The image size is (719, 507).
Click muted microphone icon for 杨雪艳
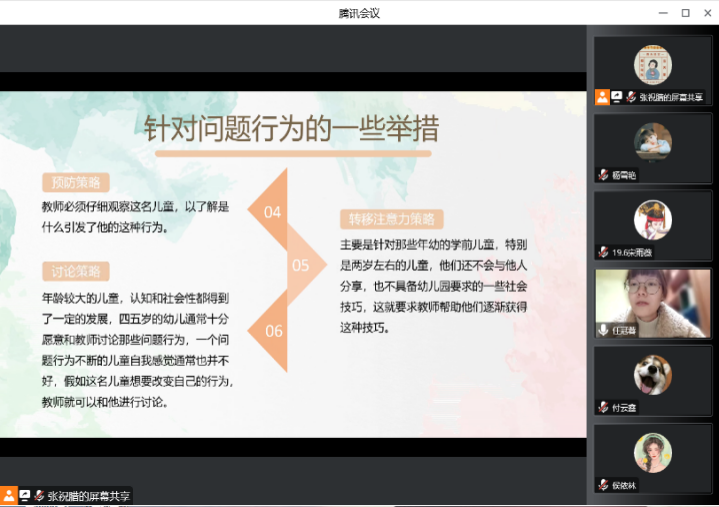pos(603,175)
